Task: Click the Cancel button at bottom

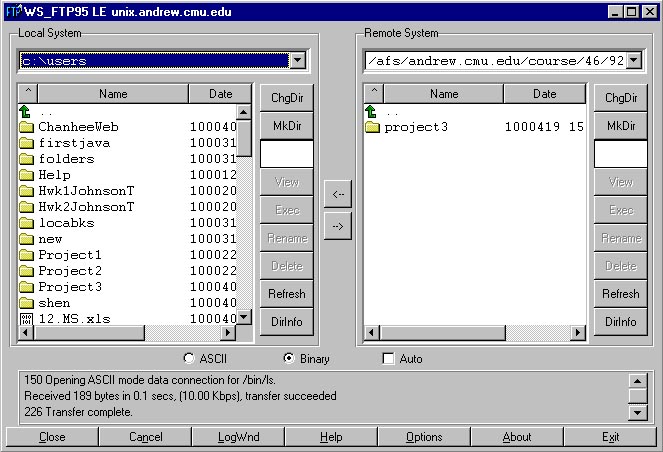Action: [x=145, y=437]
